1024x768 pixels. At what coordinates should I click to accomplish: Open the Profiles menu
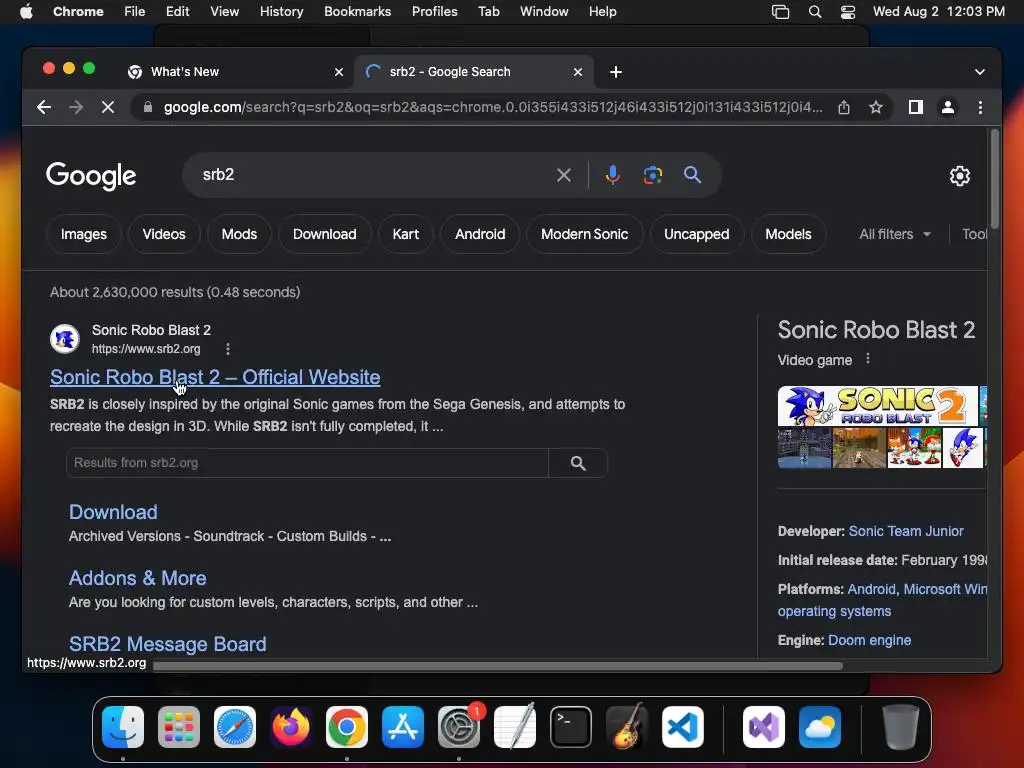[x=434, y=12]
